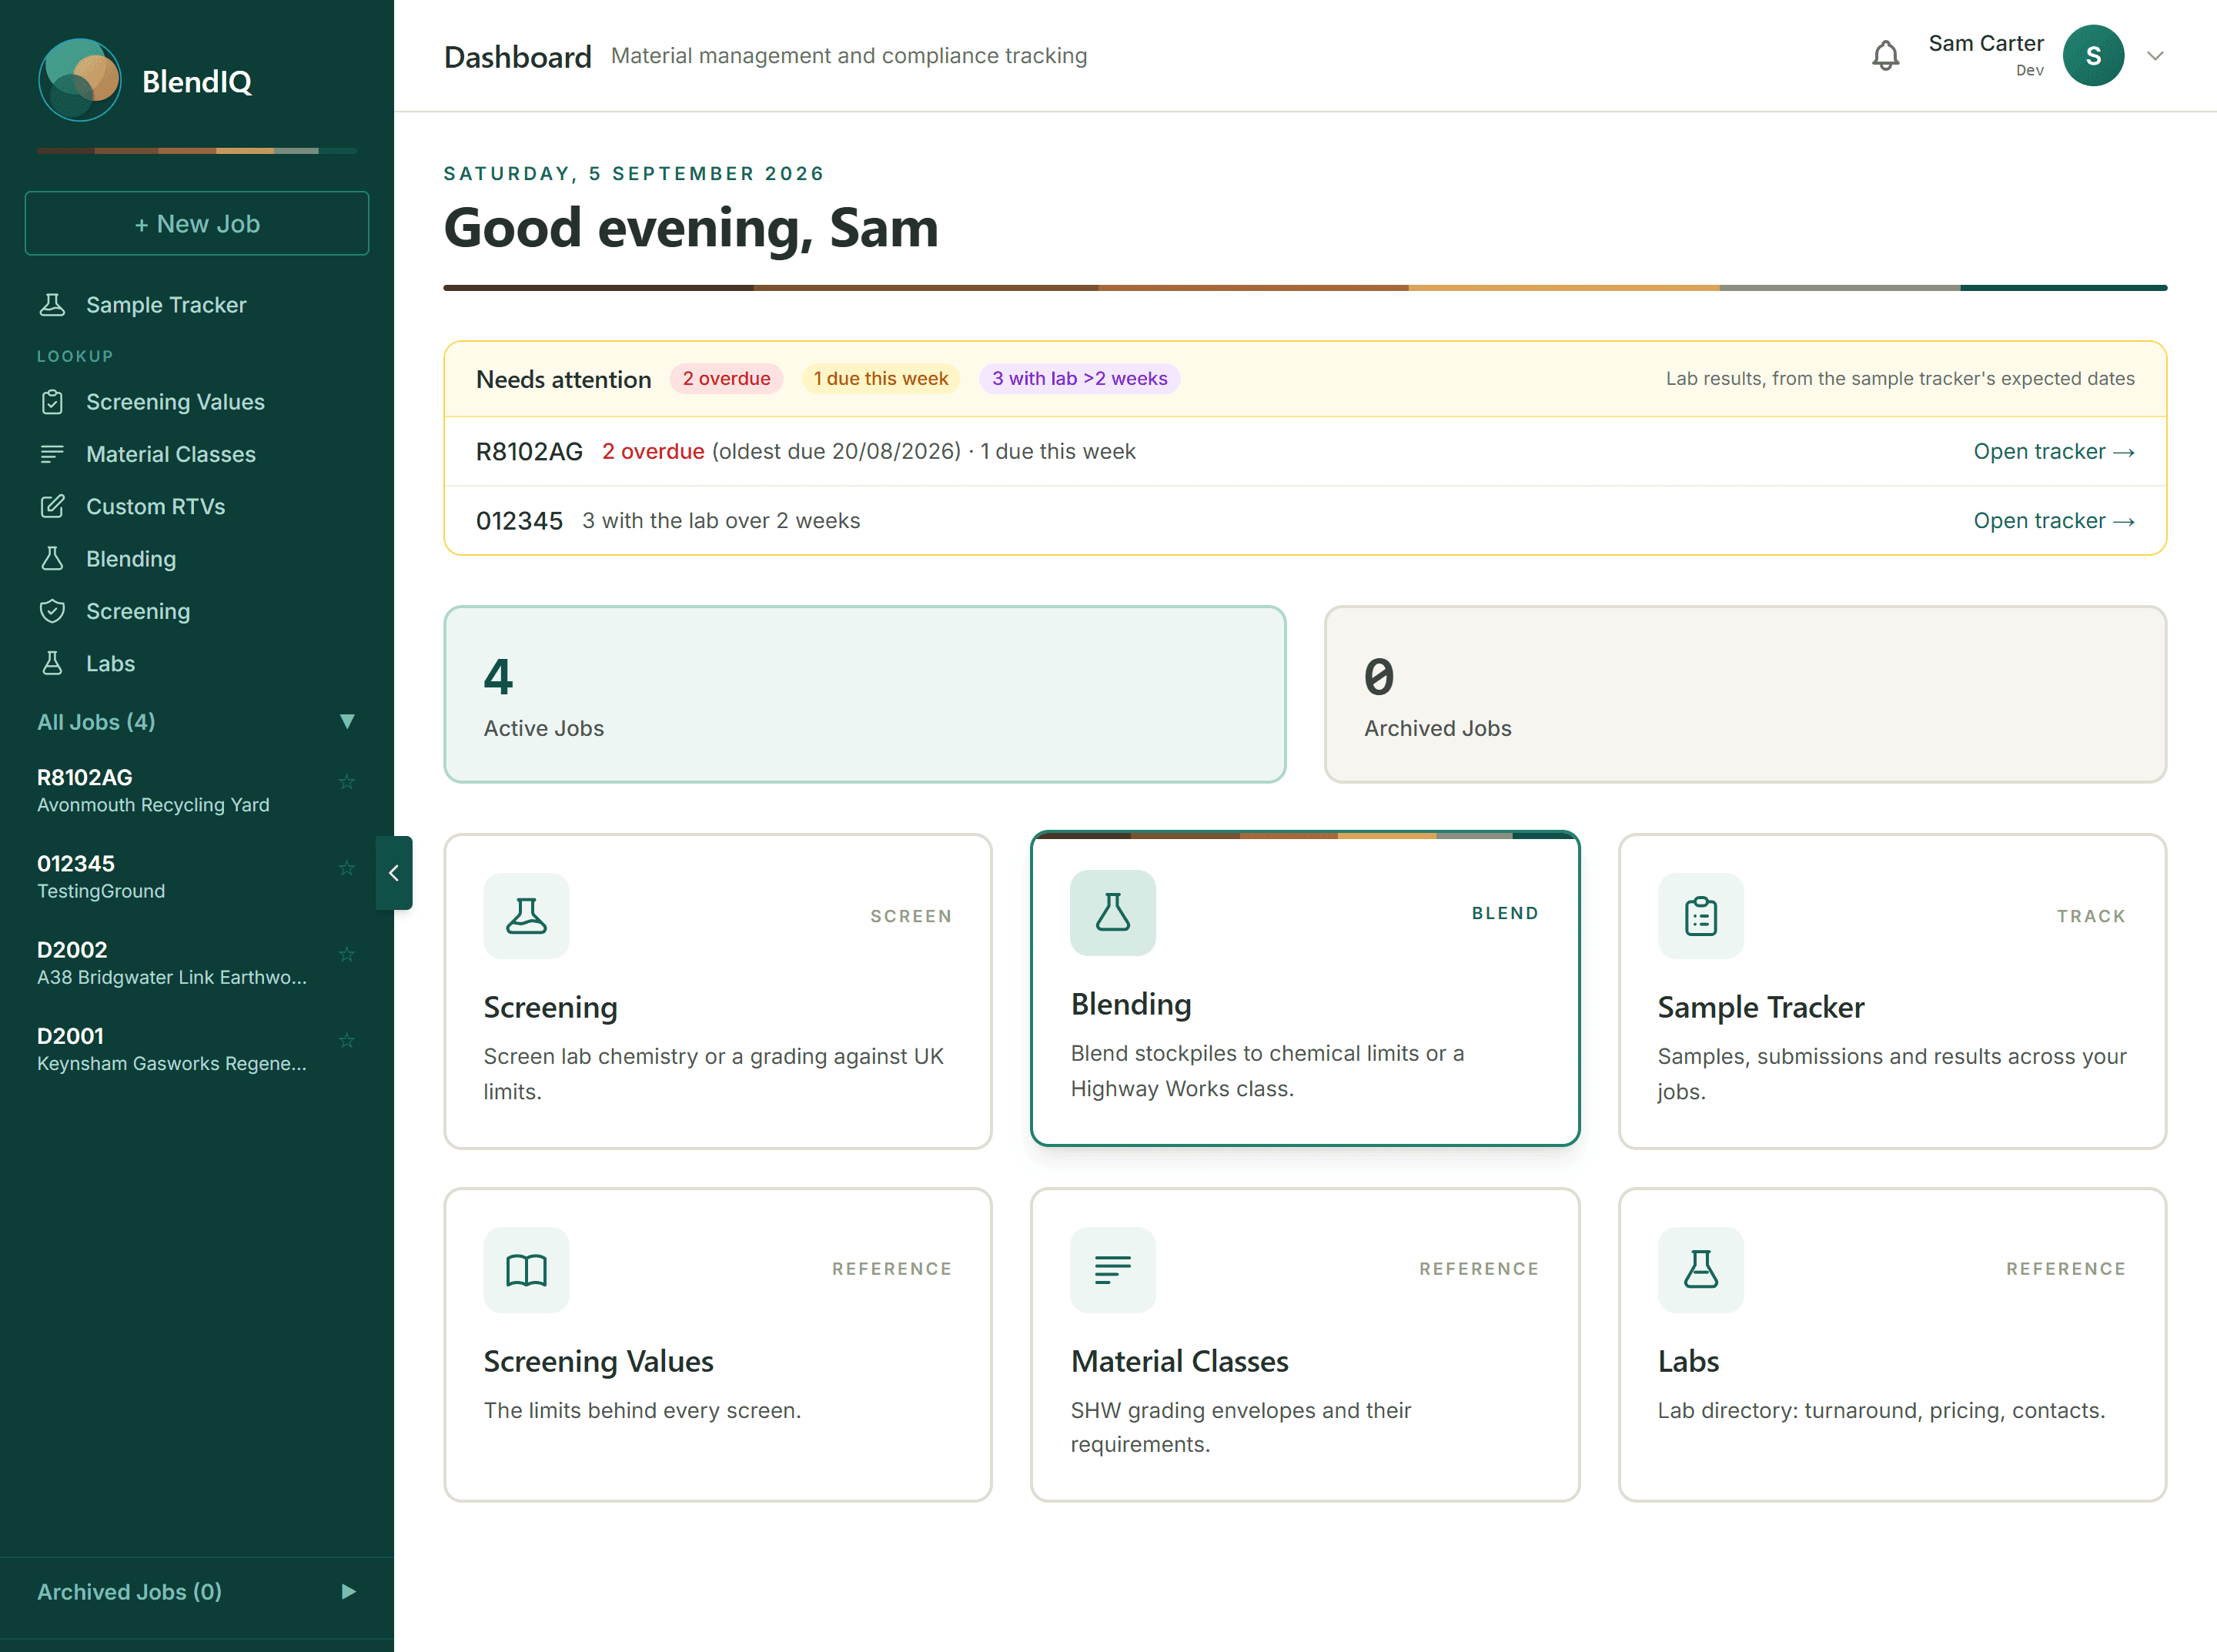
Task: Toggle favorite star for job D2002
Action: point(347,954)
